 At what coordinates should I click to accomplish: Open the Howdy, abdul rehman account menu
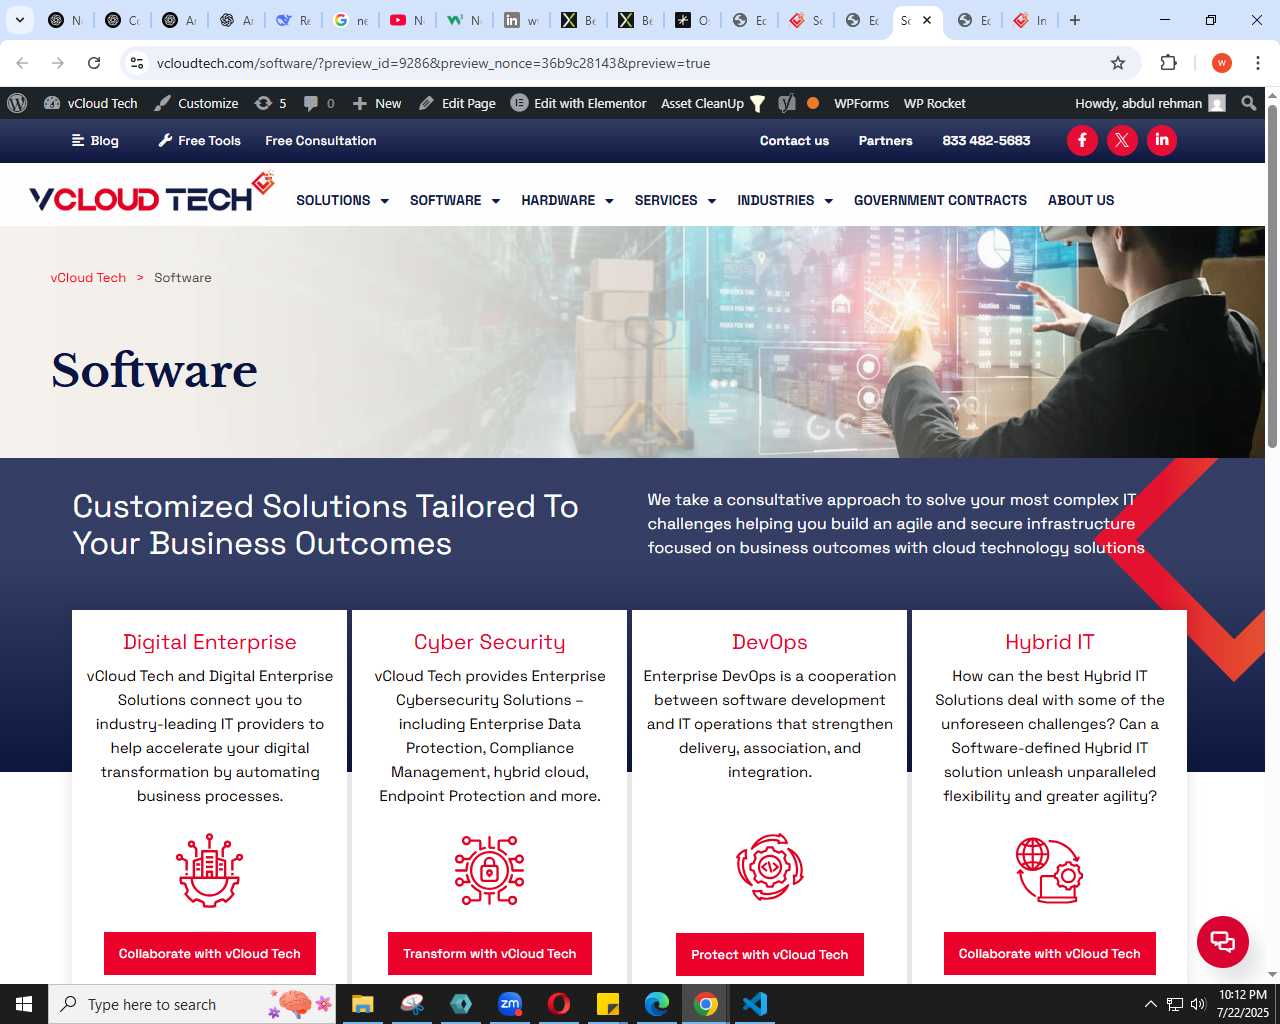coord(1150,103)
